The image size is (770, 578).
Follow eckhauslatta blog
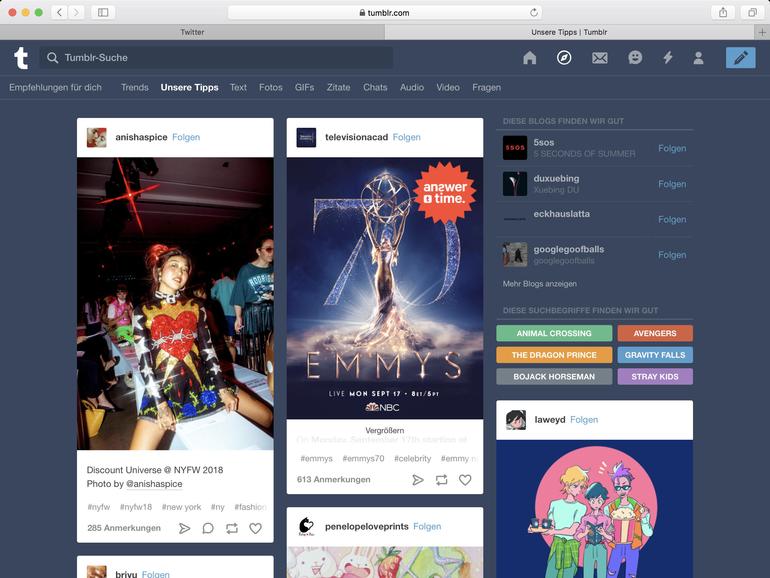(672, 220)
